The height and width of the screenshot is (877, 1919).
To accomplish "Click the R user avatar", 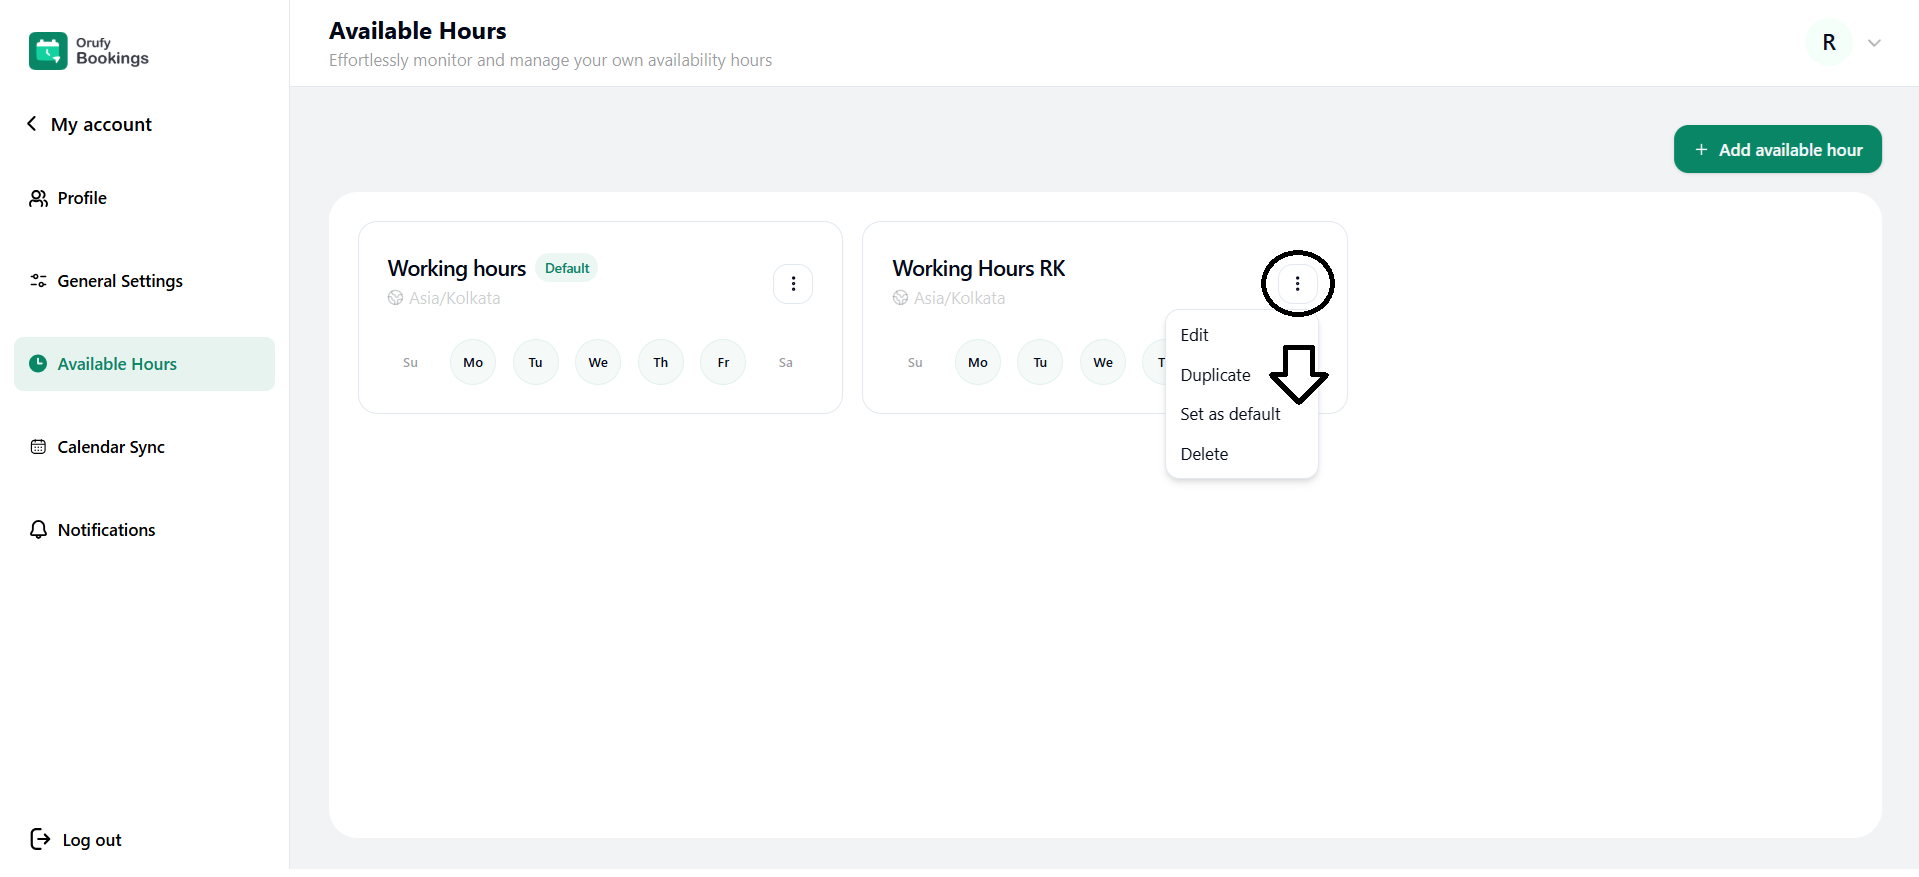I will (1829, 43).
